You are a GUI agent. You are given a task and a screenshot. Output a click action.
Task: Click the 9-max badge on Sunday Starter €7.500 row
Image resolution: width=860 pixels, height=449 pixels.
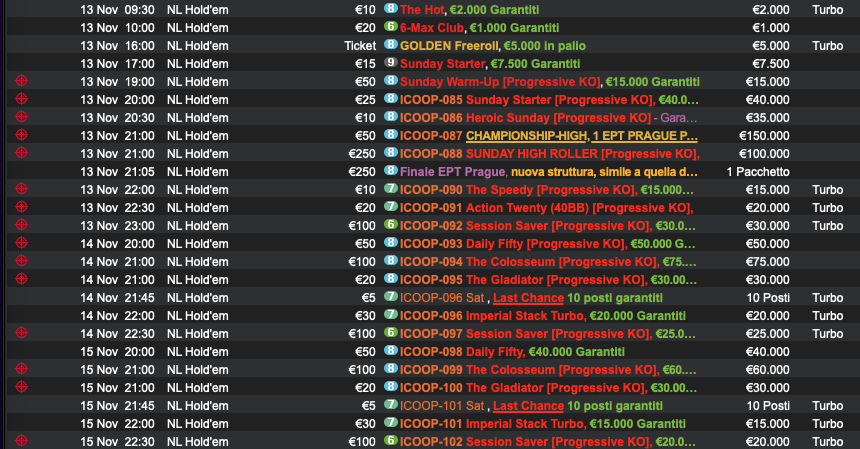point(391,62)
